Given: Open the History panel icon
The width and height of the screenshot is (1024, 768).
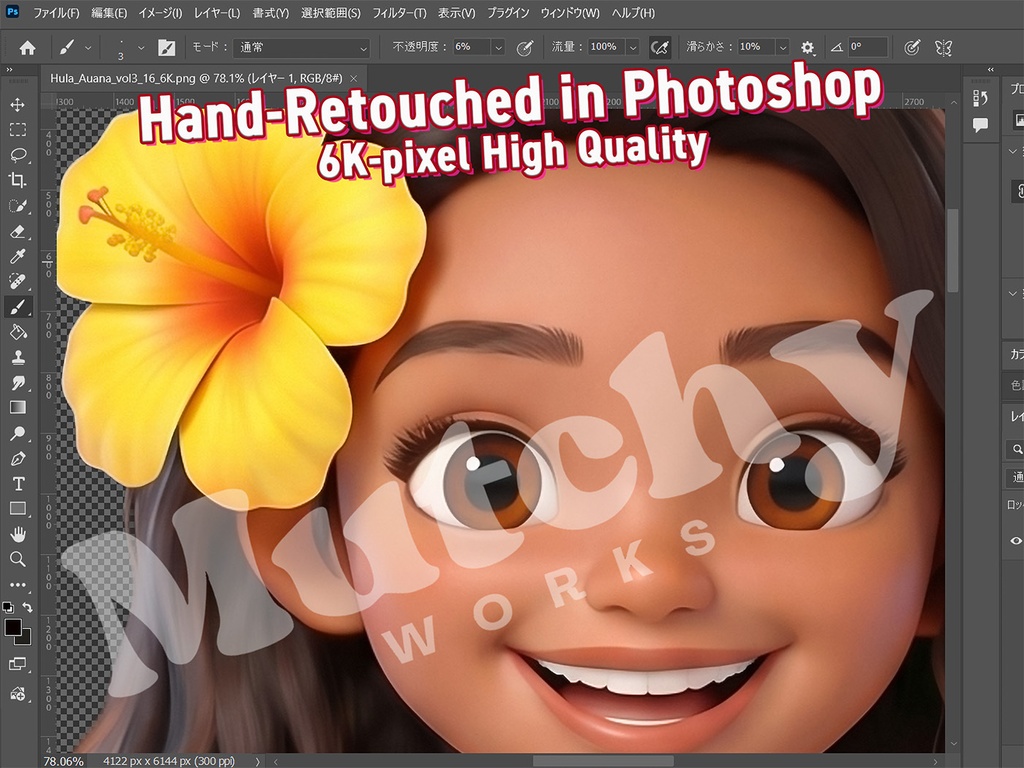Looking at the screenshot, I should click(980, 99).
